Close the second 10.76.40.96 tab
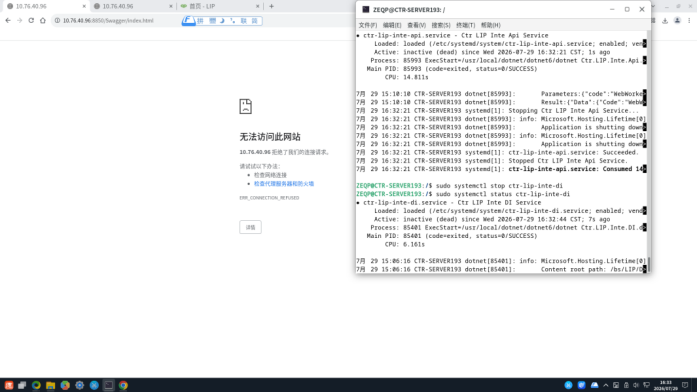 point(171,6)
